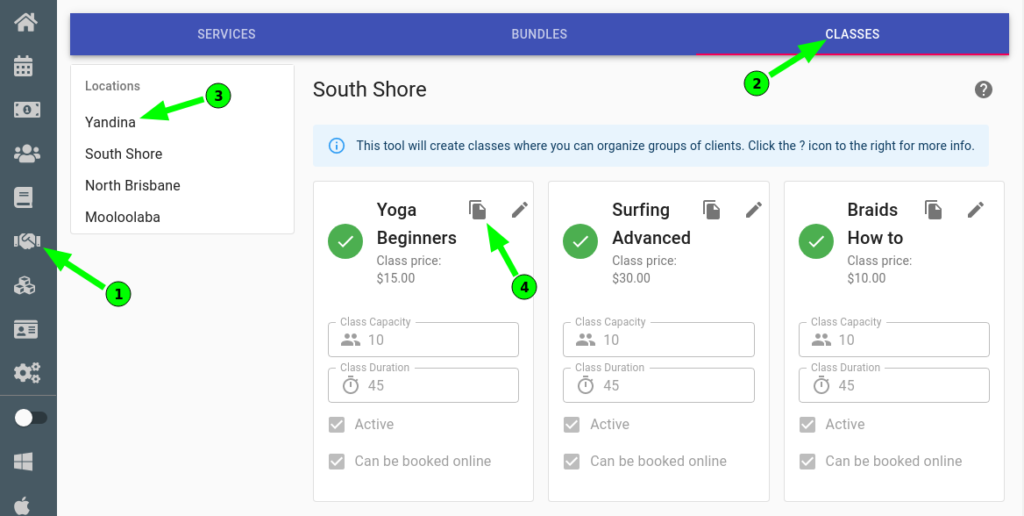This screenshot has width=1024, height=516.
Task: Switch to the Bundles tab
Action: pyautogui.click(x=539, y=34)
